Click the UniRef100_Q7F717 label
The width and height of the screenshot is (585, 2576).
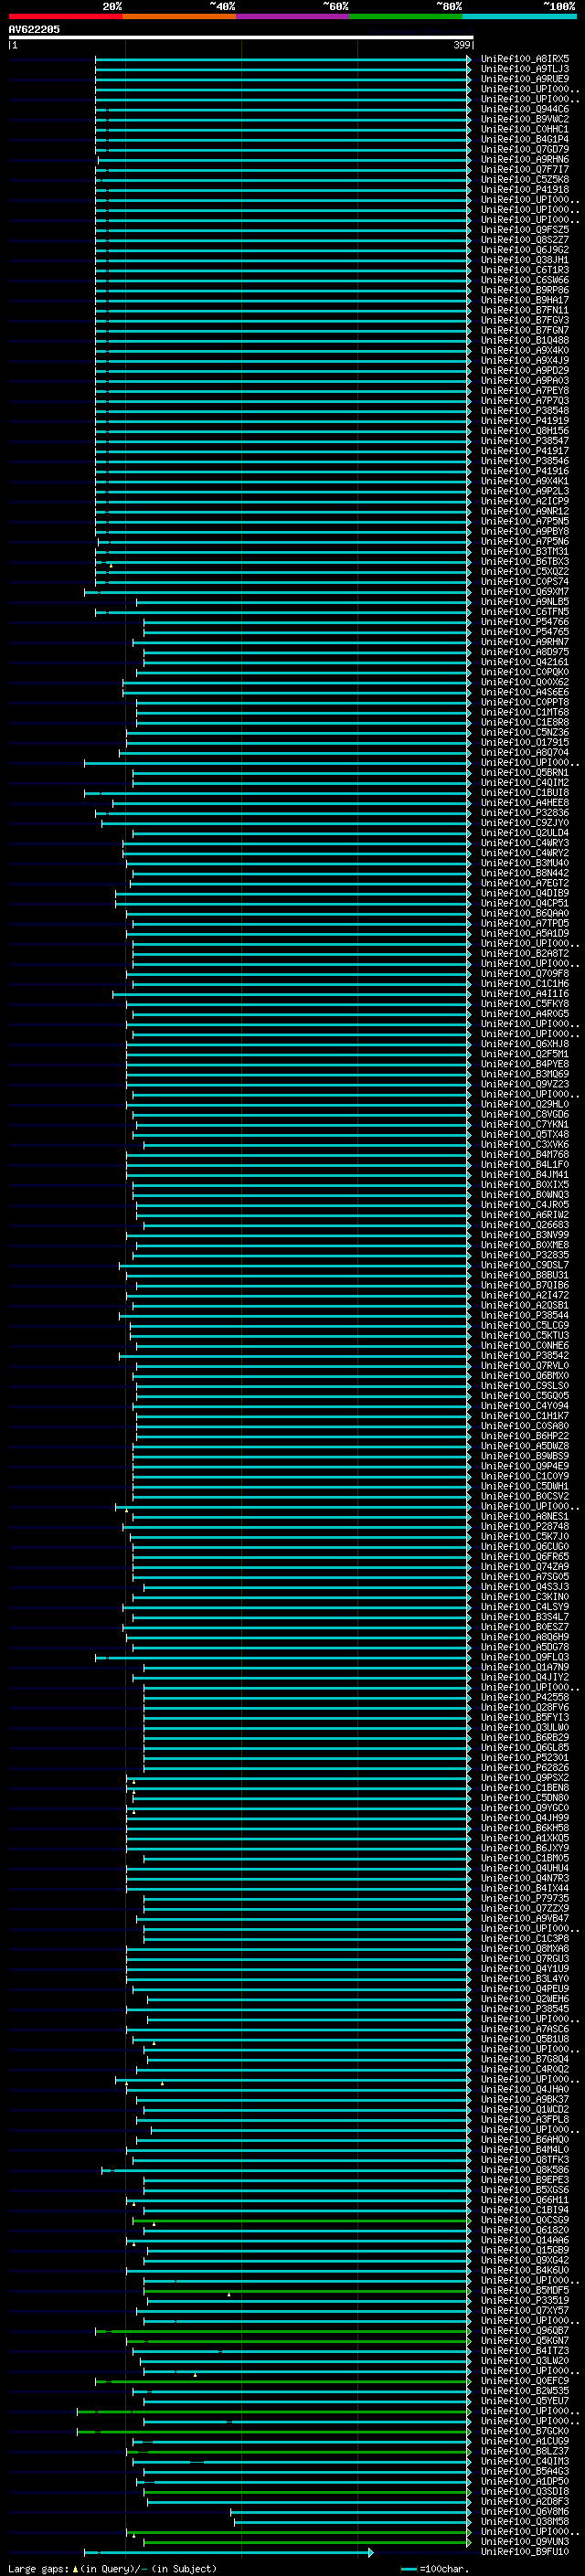pyautogui.click(x=524, y=170)
